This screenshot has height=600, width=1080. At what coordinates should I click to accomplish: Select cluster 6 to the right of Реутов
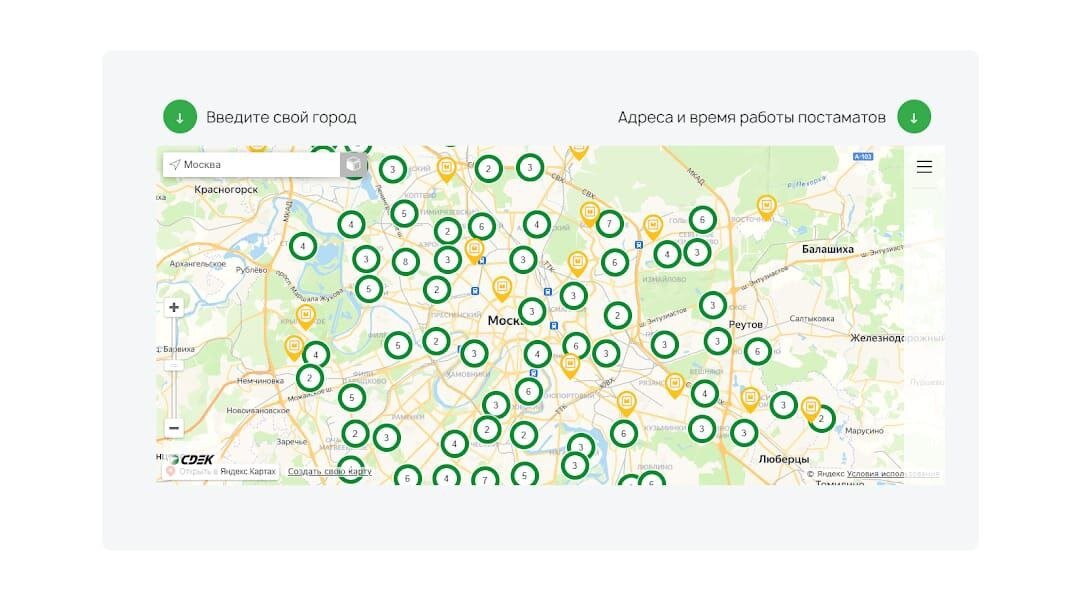pyautogui.click(x=758, y=351)
